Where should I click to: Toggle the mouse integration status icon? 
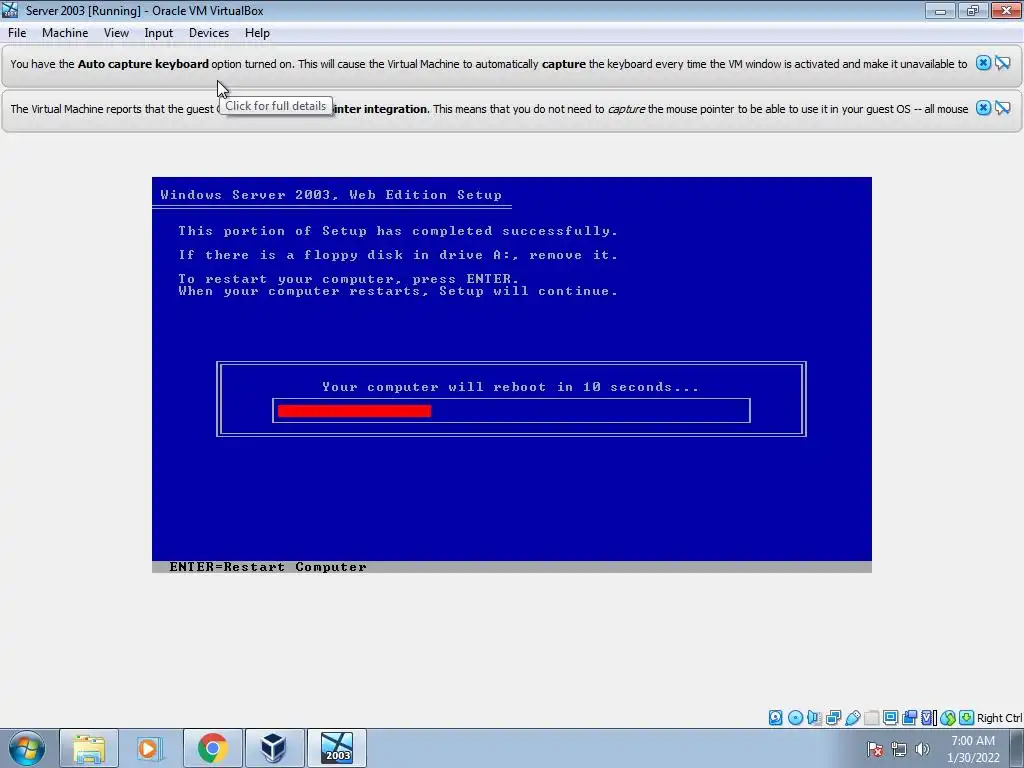pos(948,718)
